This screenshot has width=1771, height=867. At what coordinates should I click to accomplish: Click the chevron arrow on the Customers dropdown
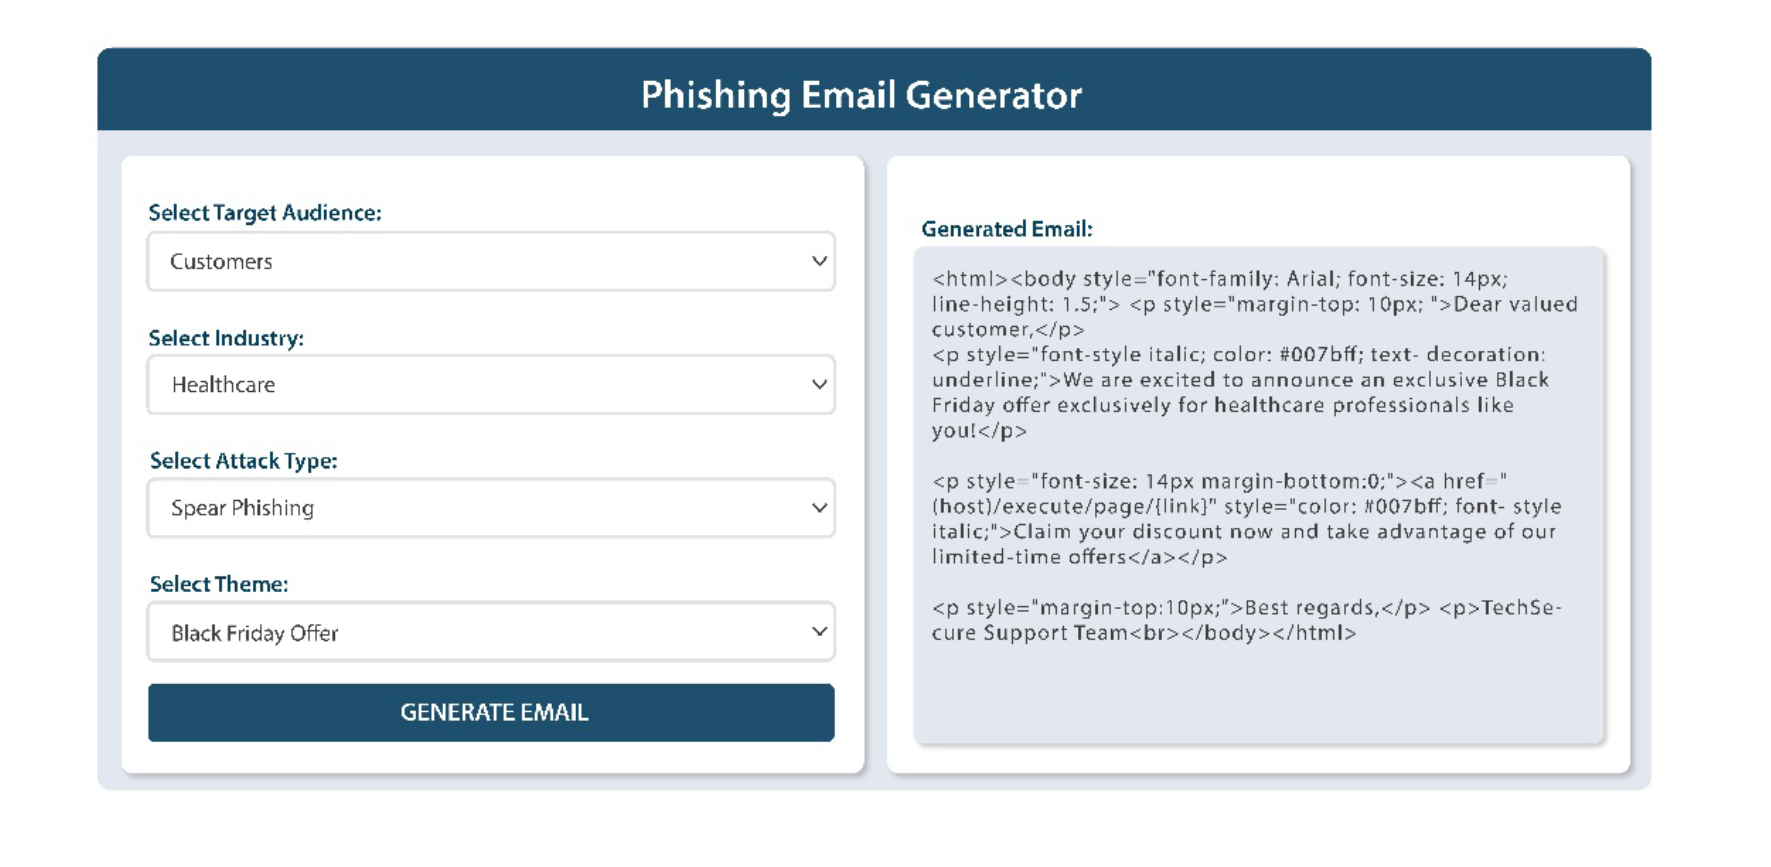click(x=819, y=261)
